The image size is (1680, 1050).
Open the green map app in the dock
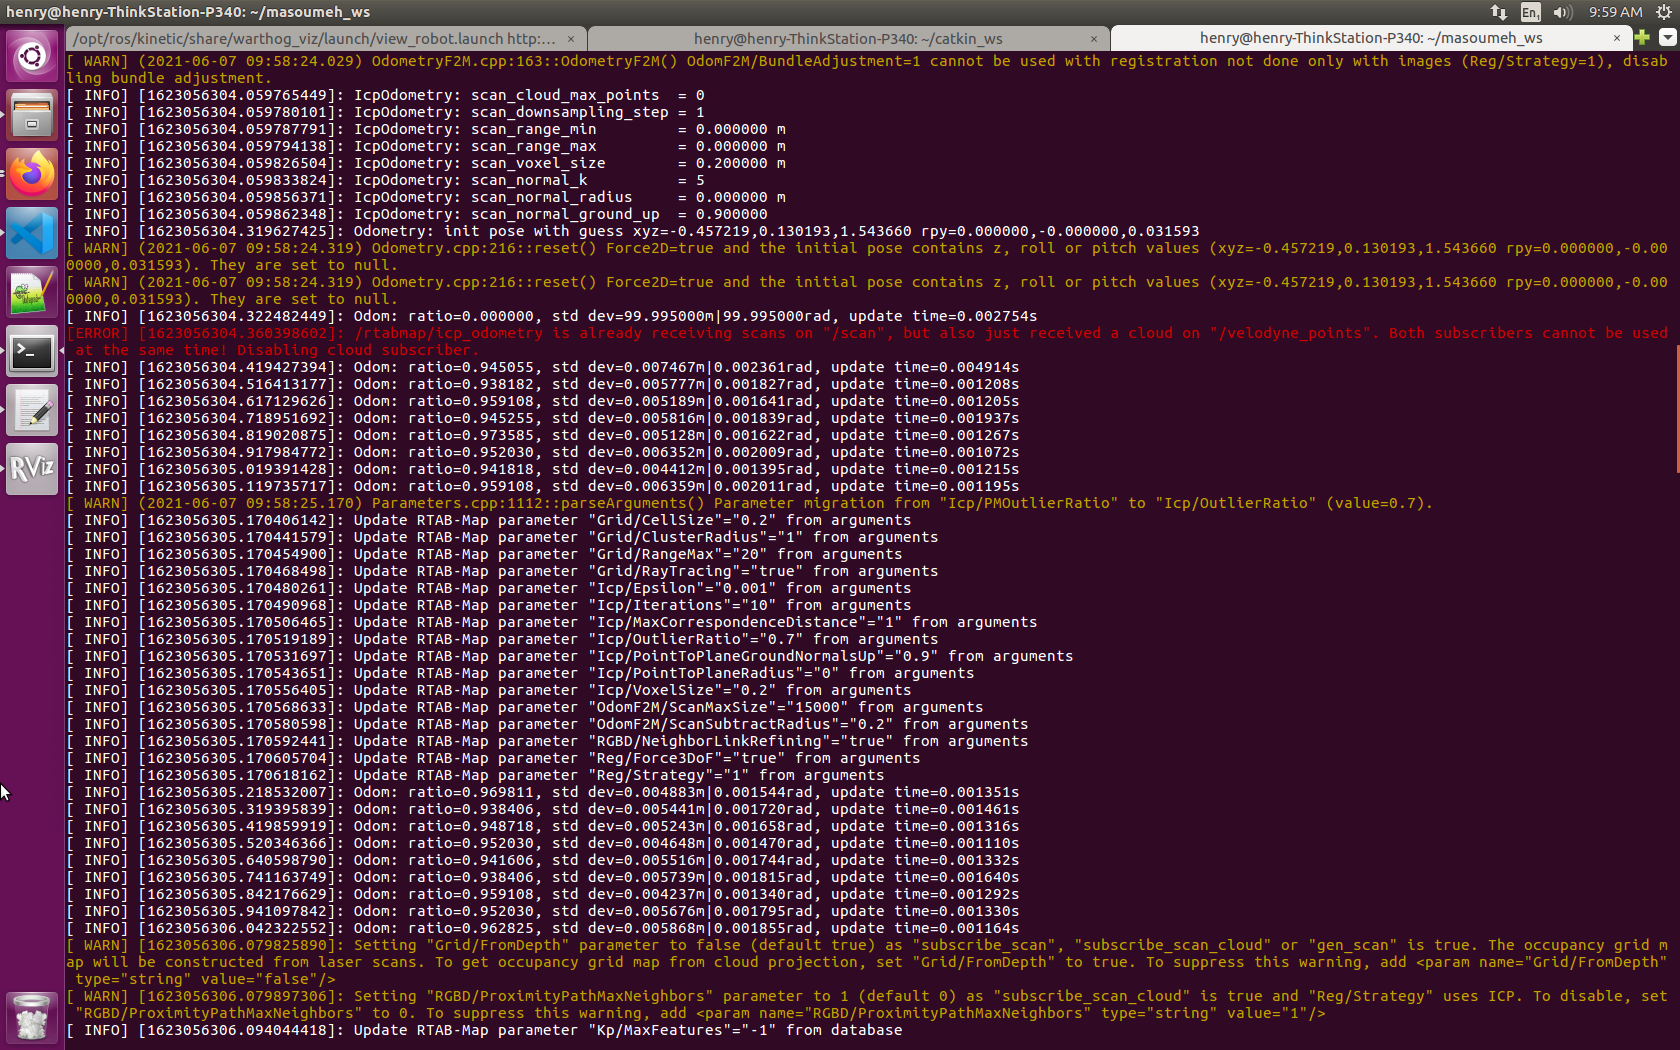pyautogui.click(x=32, y=293)
